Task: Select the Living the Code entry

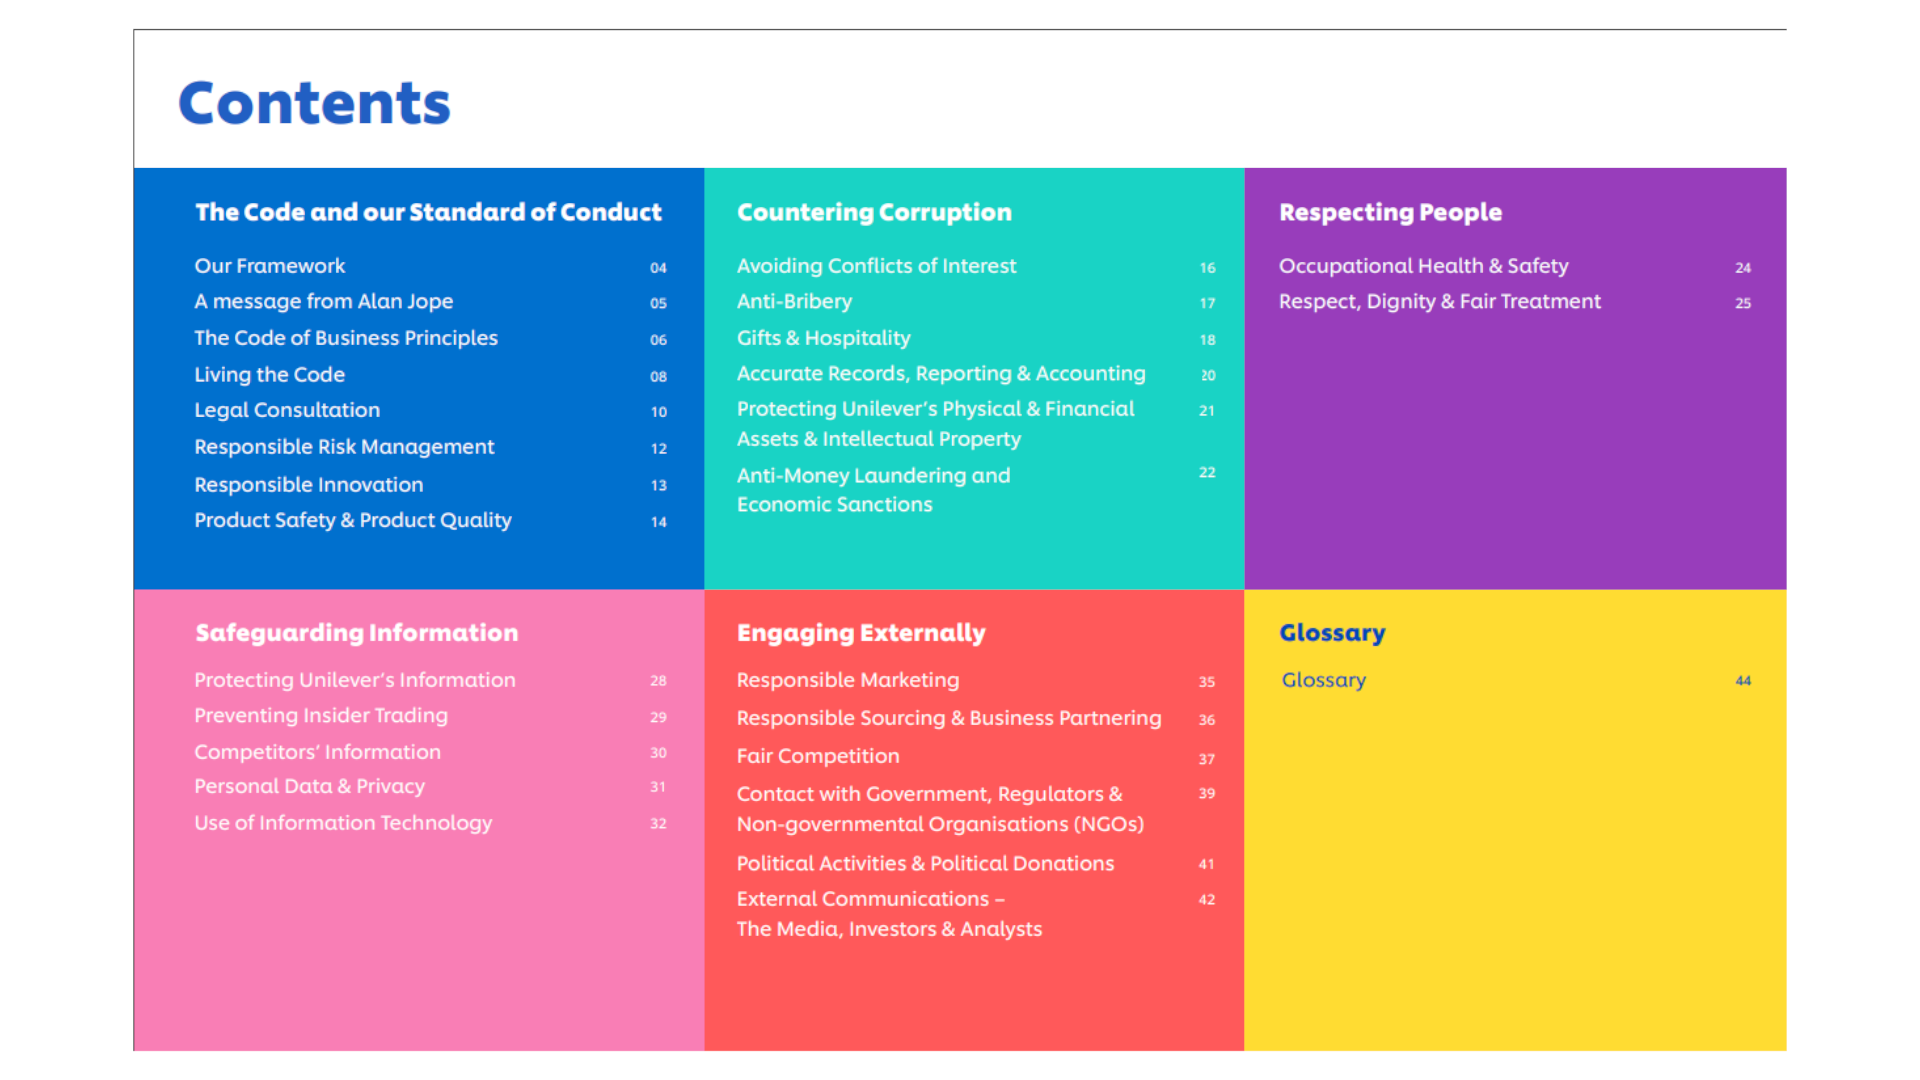Action: pyautogui.click(x=269, y=374)
